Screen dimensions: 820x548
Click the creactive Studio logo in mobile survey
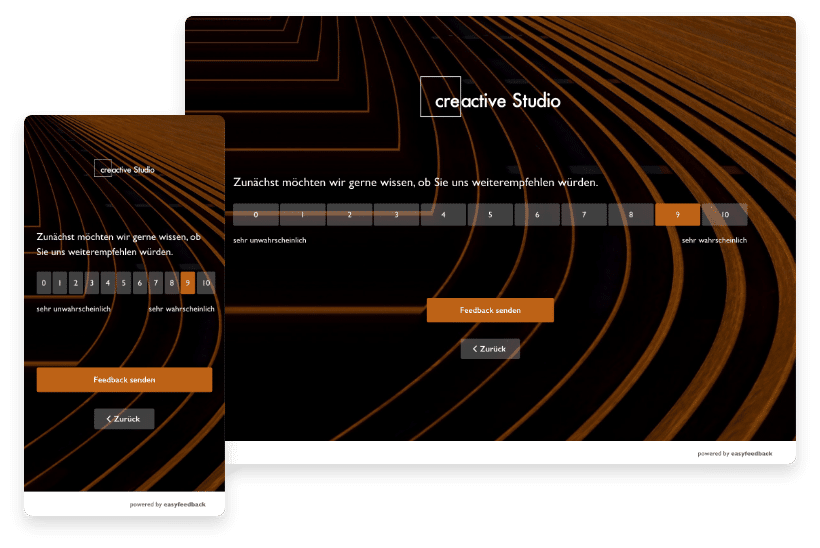(124, 169)
